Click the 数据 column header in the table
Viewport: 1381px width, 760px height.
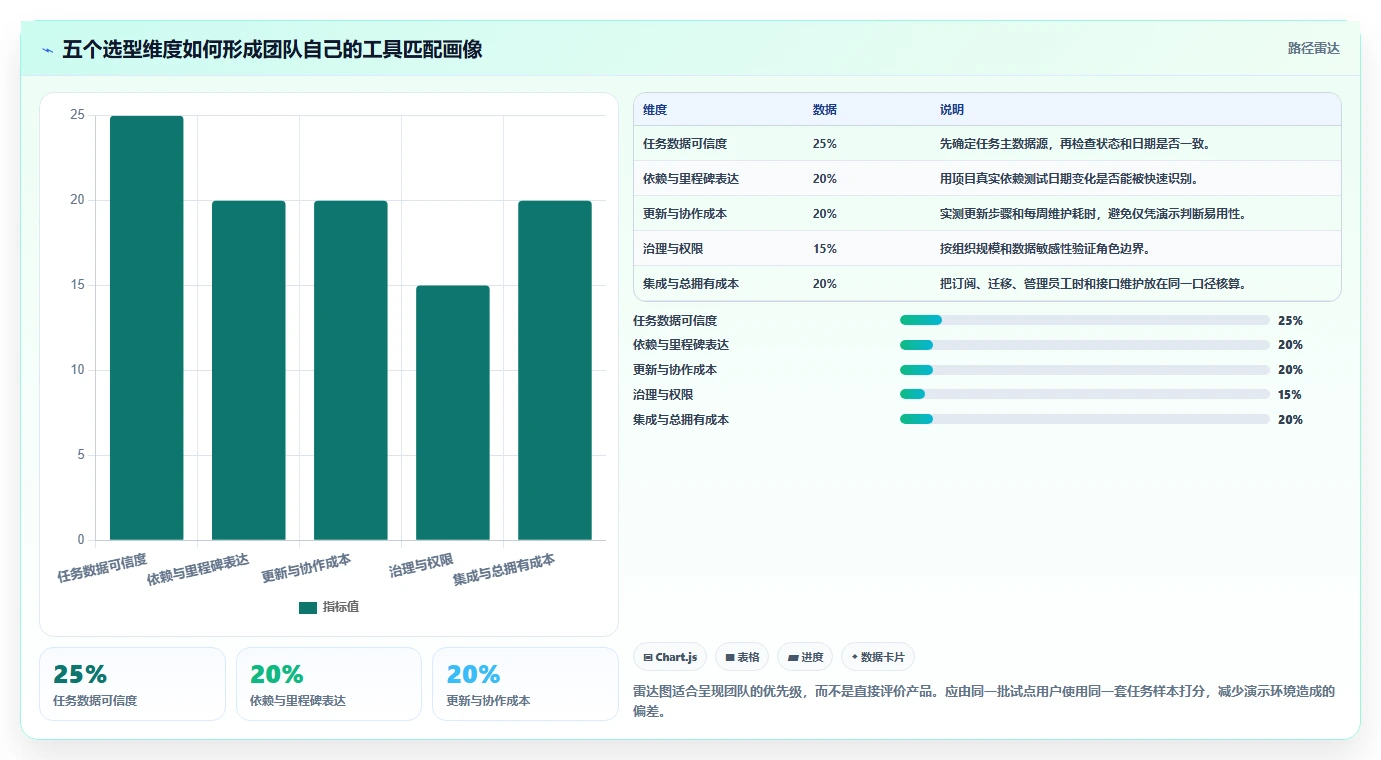tap(825, 110)
